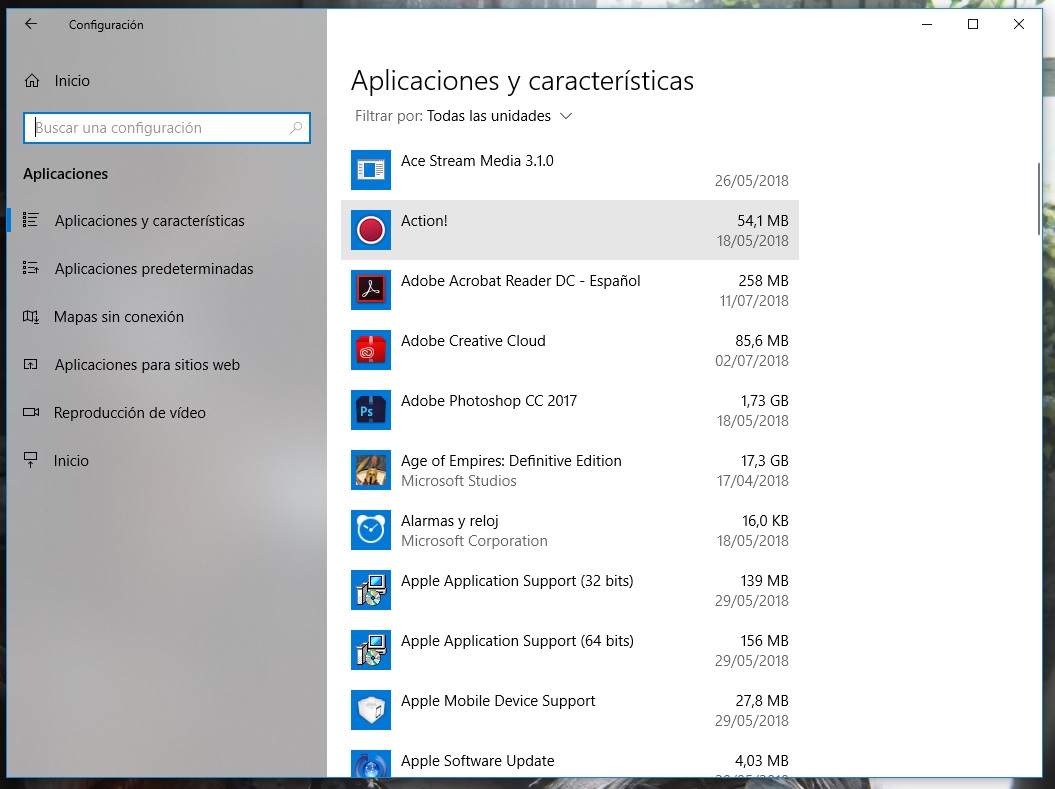The image size is (1055, 789).
Task: Click the Apple Mobile Device Support icon
Action: point(371,710)
